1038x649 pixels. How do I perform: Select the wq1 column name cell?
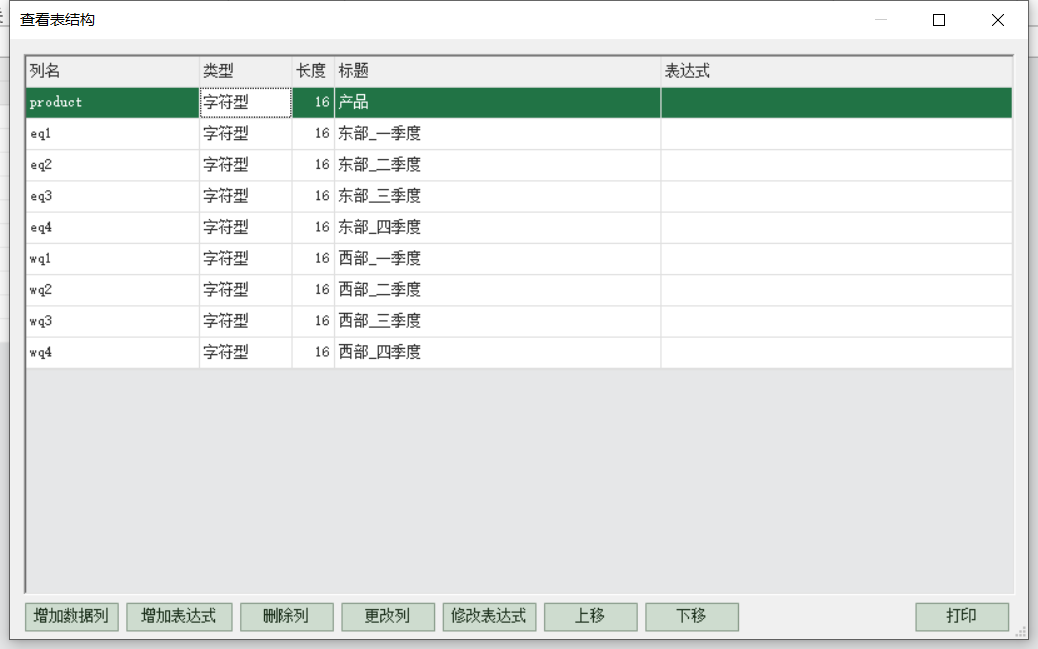[x=113, y=258]
